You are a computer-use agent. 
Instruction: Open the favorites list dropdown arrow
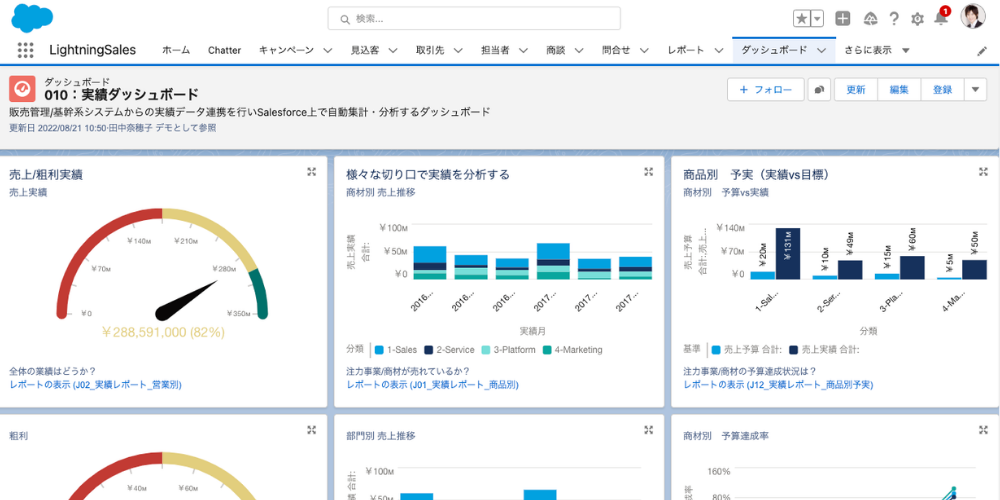[x=817, y=18]
